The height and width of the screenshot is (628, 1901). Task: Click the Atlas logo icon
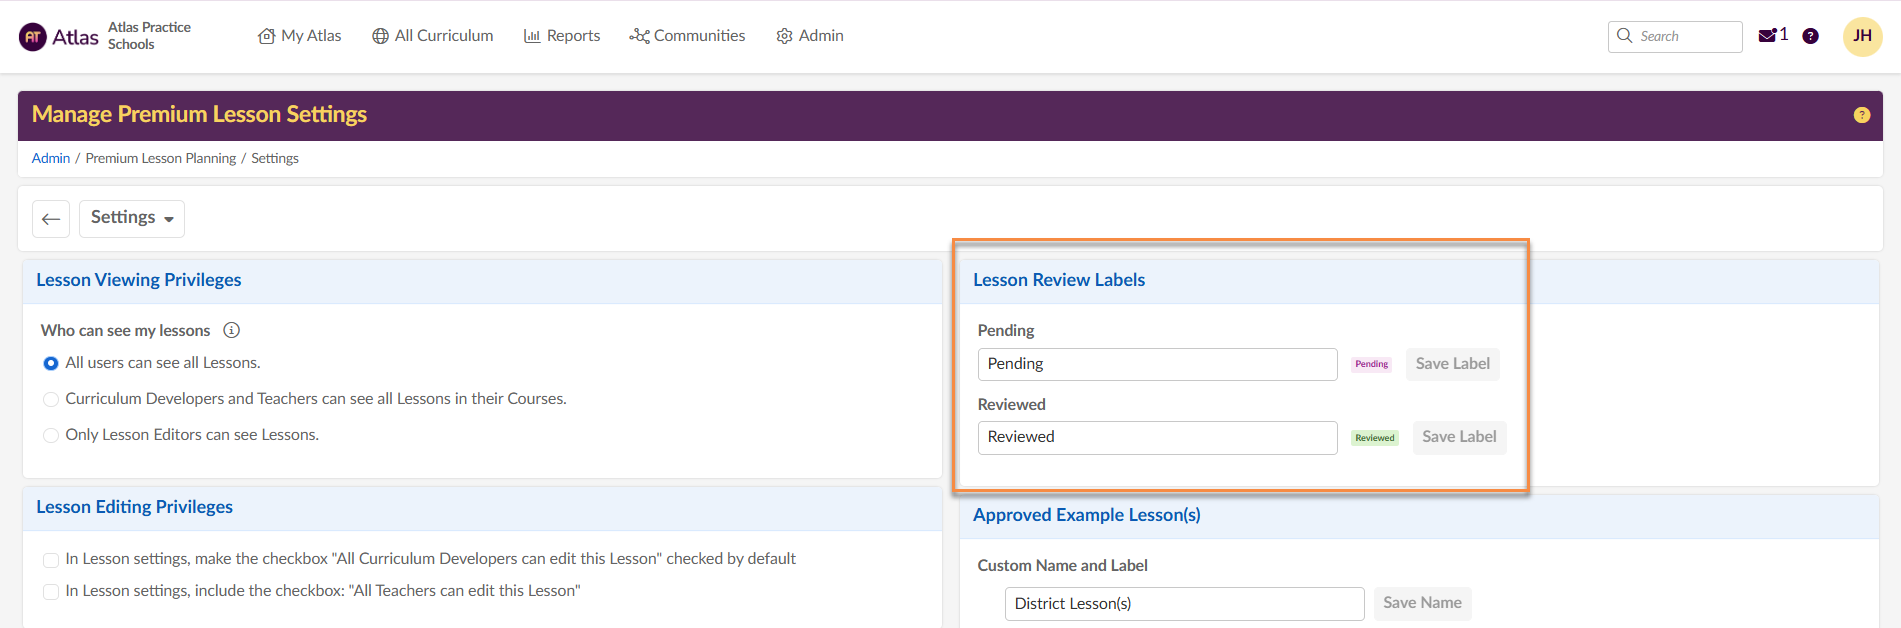click(x=33, y=37)
